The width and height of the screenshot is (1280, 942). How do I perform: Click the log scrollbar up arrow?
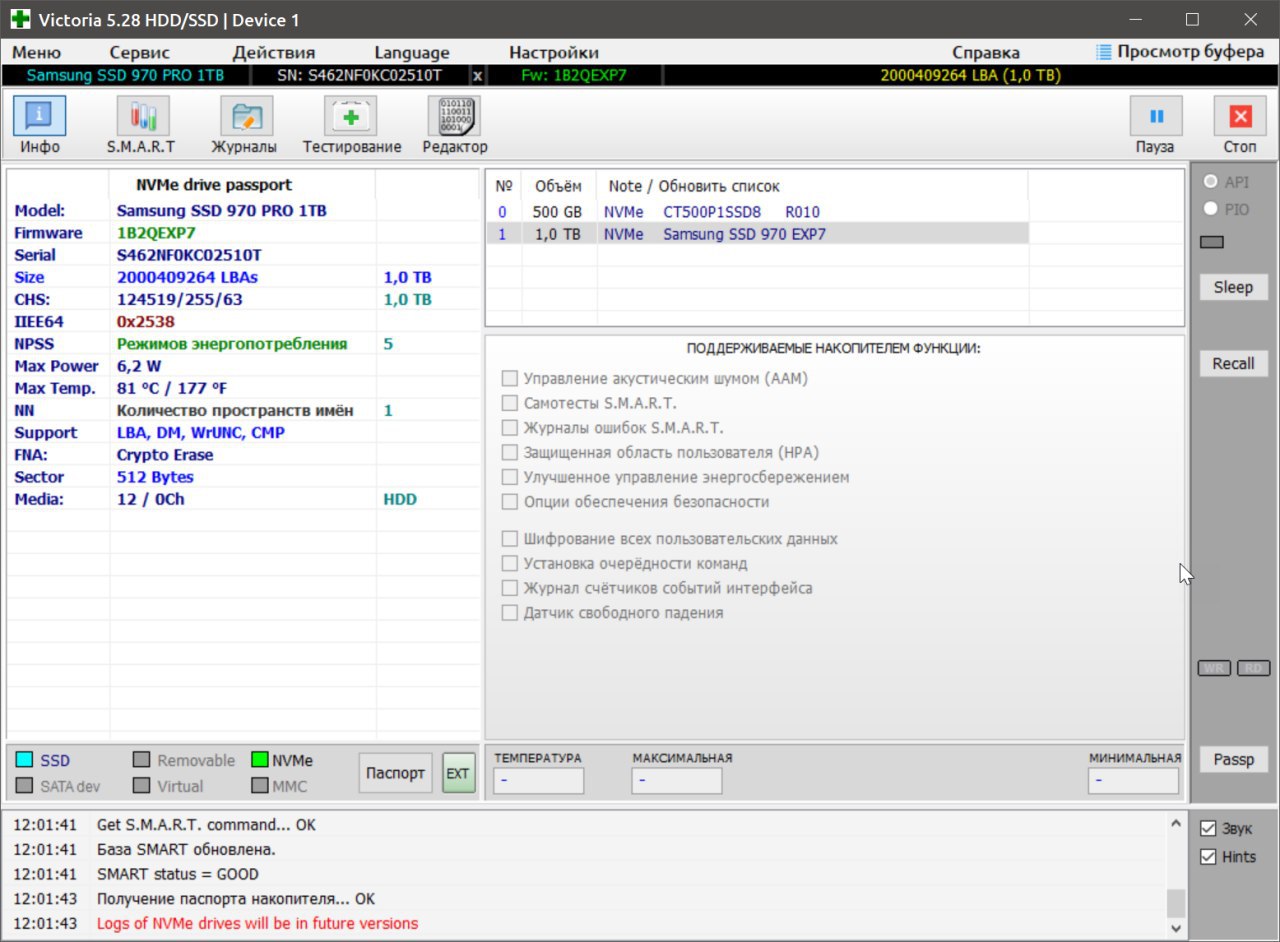(1175, 824)
